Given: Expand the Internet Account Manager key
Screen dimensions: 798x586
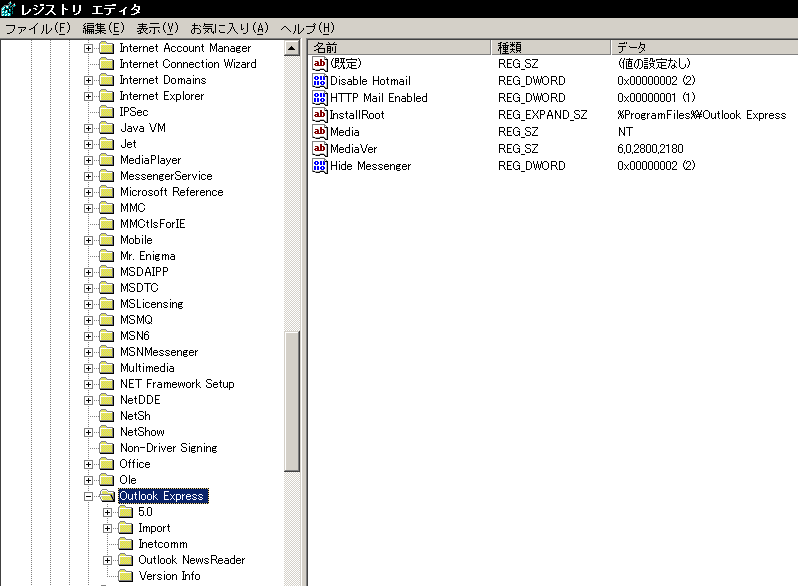Looking at the screenshot, I should point(89,48).
